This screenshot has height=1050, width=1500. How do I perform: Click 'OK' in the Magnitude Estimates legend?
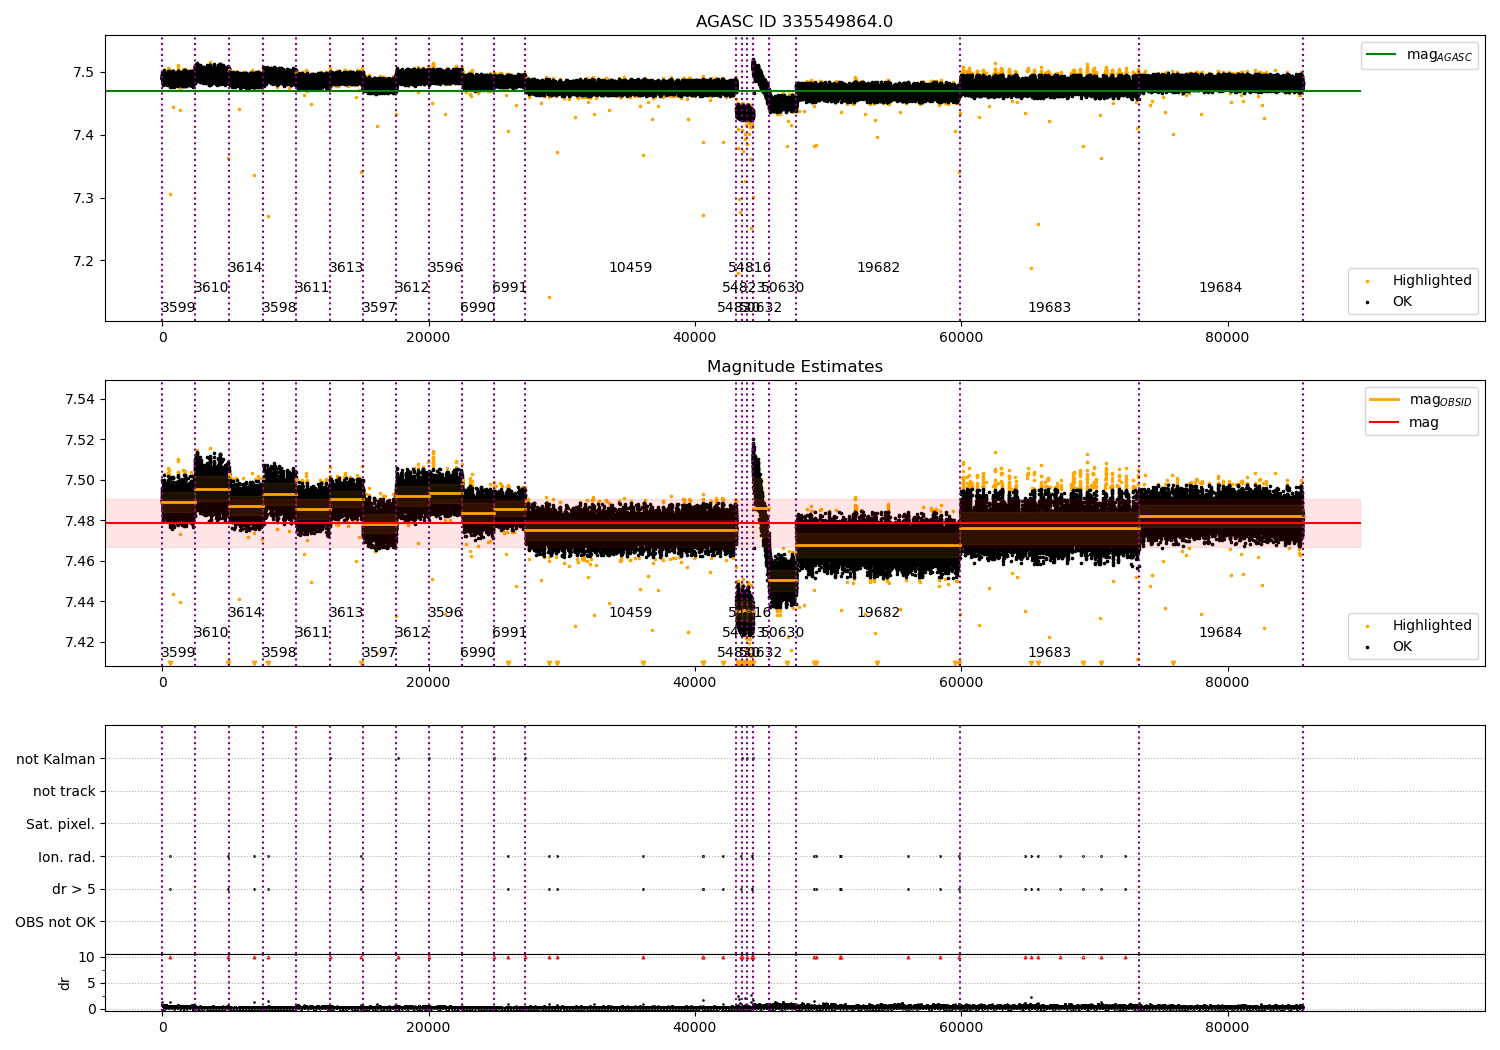(1402, 646)
